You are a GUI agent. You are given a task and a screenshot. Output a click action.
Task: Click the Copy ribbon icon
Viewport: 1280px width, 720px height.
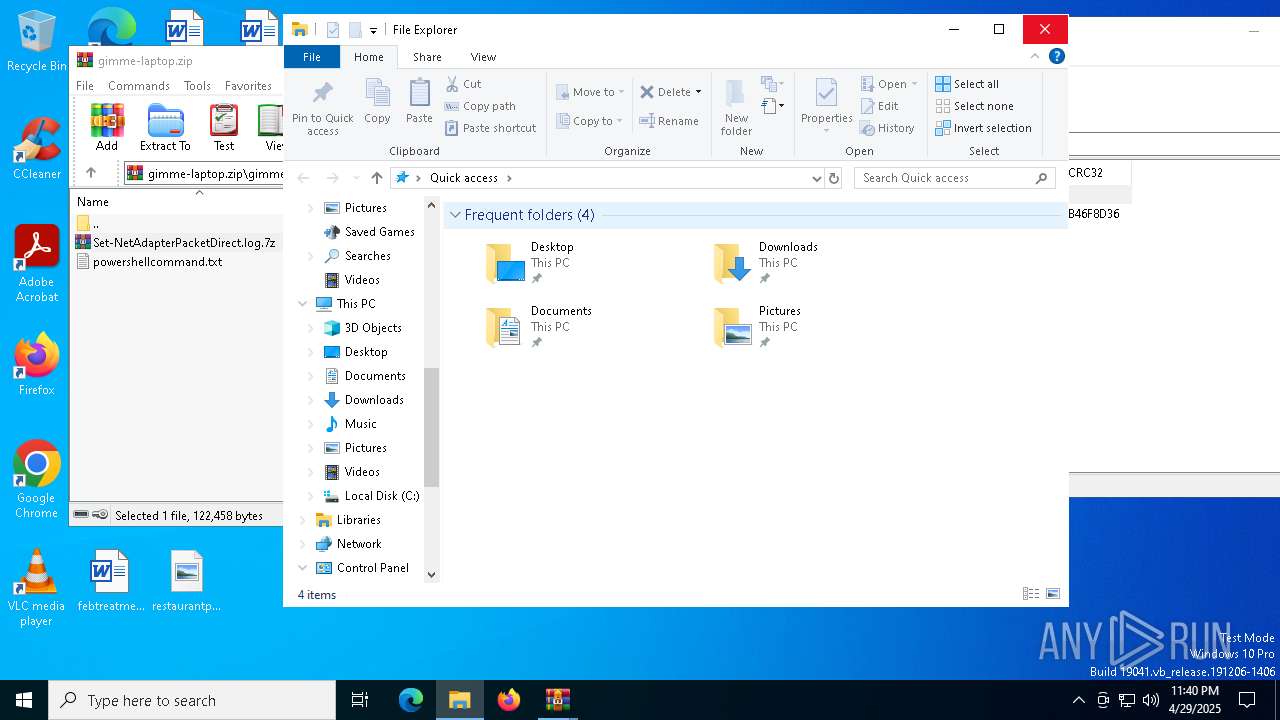pos(377,94)
